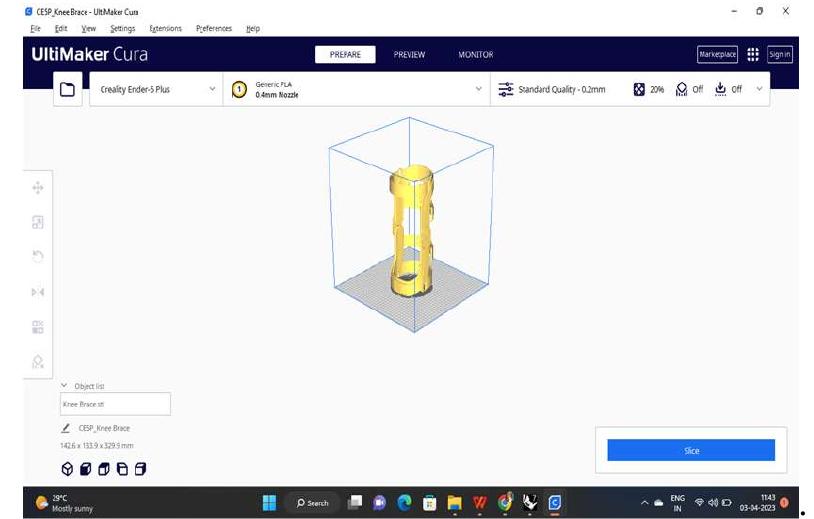Switch to the MONITOR stage tab
Viewport: 814px width, 519px height.
[x=476, y=54]
